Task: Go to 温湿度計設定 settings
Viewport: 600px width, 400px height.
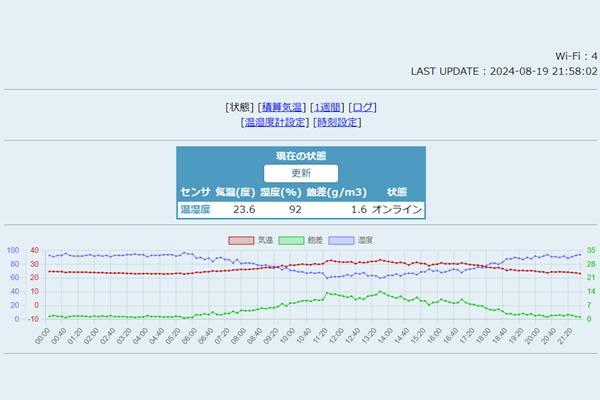Action: 274,122
